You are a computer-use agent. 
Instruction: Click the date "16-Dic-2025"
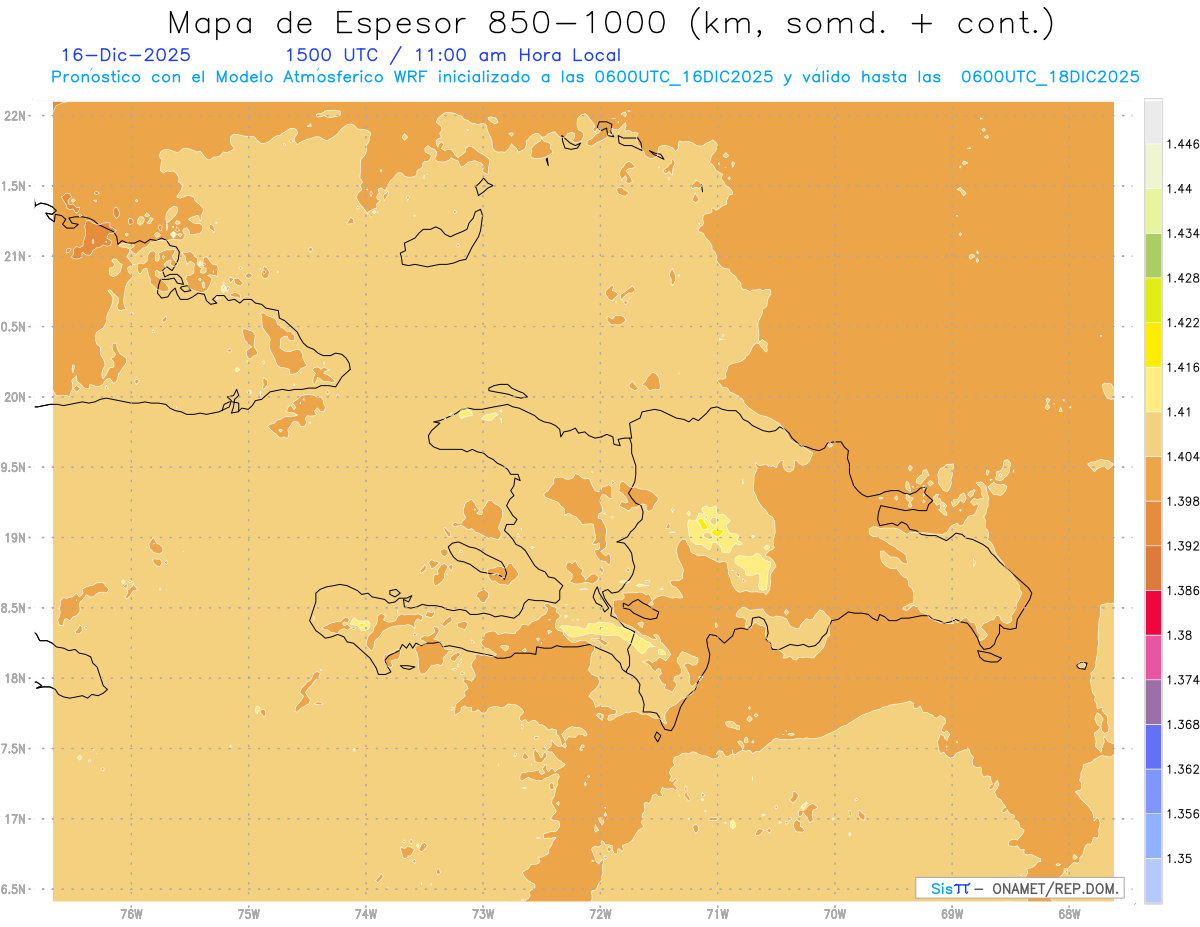point(126,56)
